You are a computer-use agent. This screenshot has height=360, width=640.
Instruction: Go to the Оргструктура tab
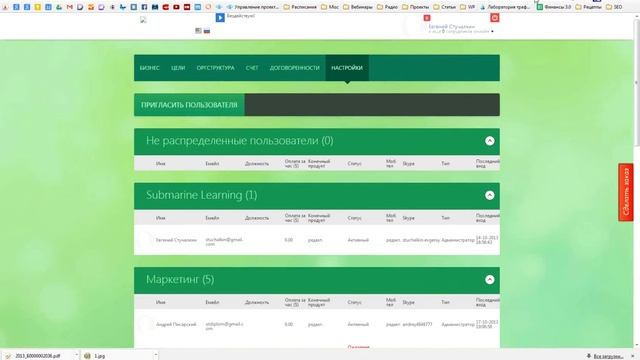pyautogui.click(x=216, y=68)
